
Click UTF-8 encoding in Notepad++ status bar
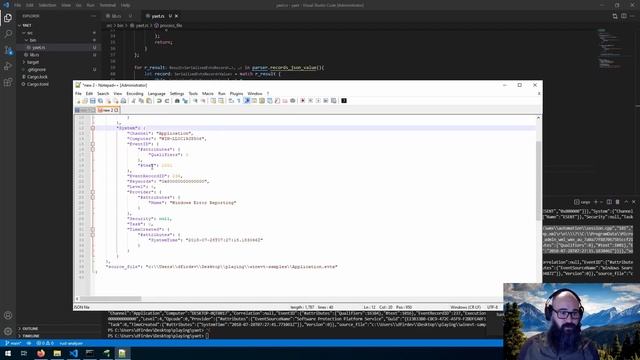(x=492, y=307)
